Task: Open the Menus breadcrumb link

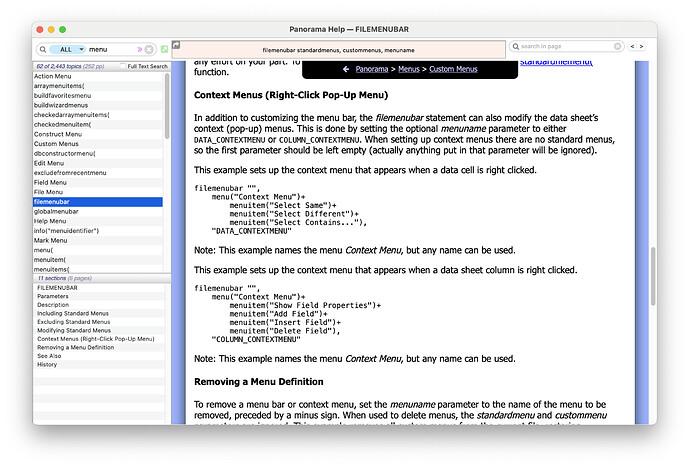Action: tap(409, 69)
